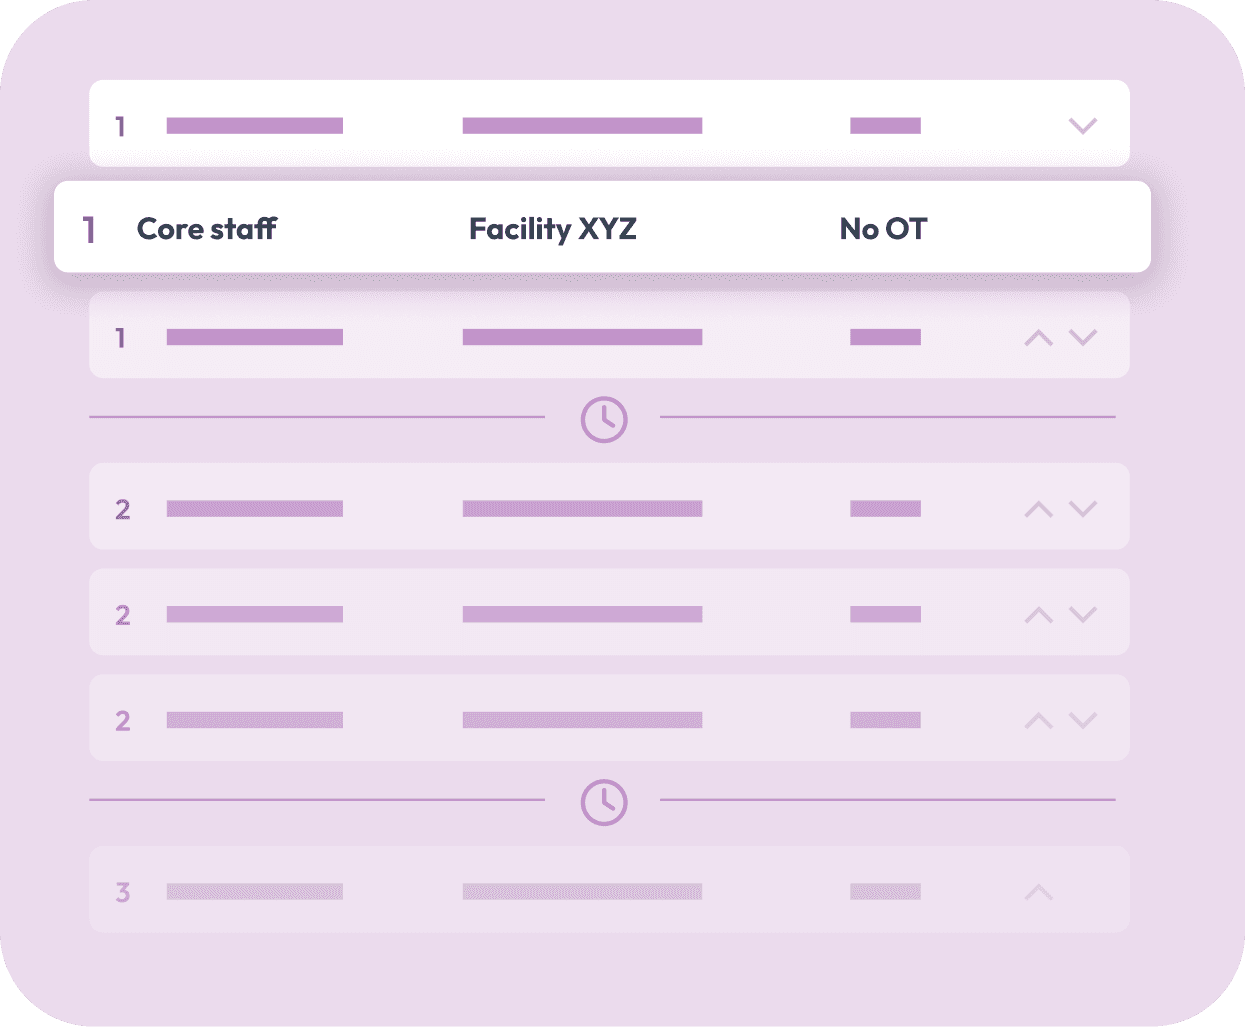Screen dimensions: 1245x1032
Task: Click the up chevron in the last priority-2 row
Action: (x=1039, y=721)
